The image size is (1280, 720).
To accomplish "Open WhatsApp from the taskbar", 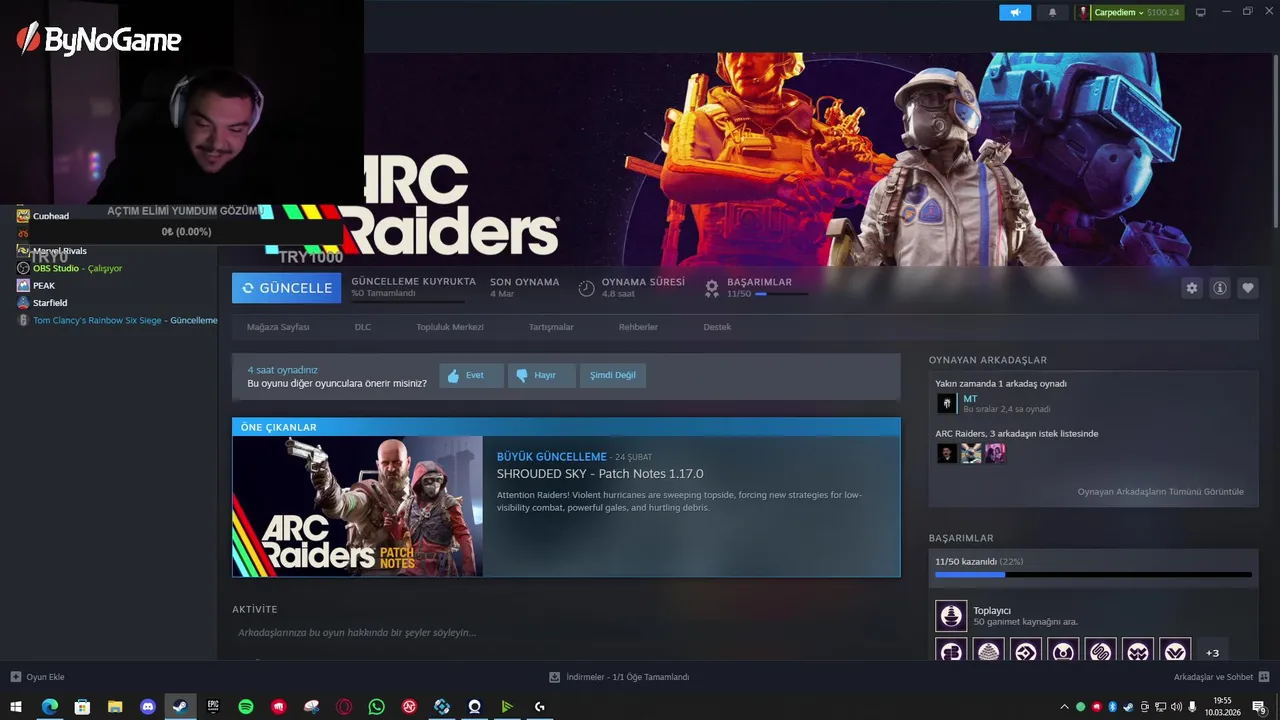I will [x=376, y=707].
